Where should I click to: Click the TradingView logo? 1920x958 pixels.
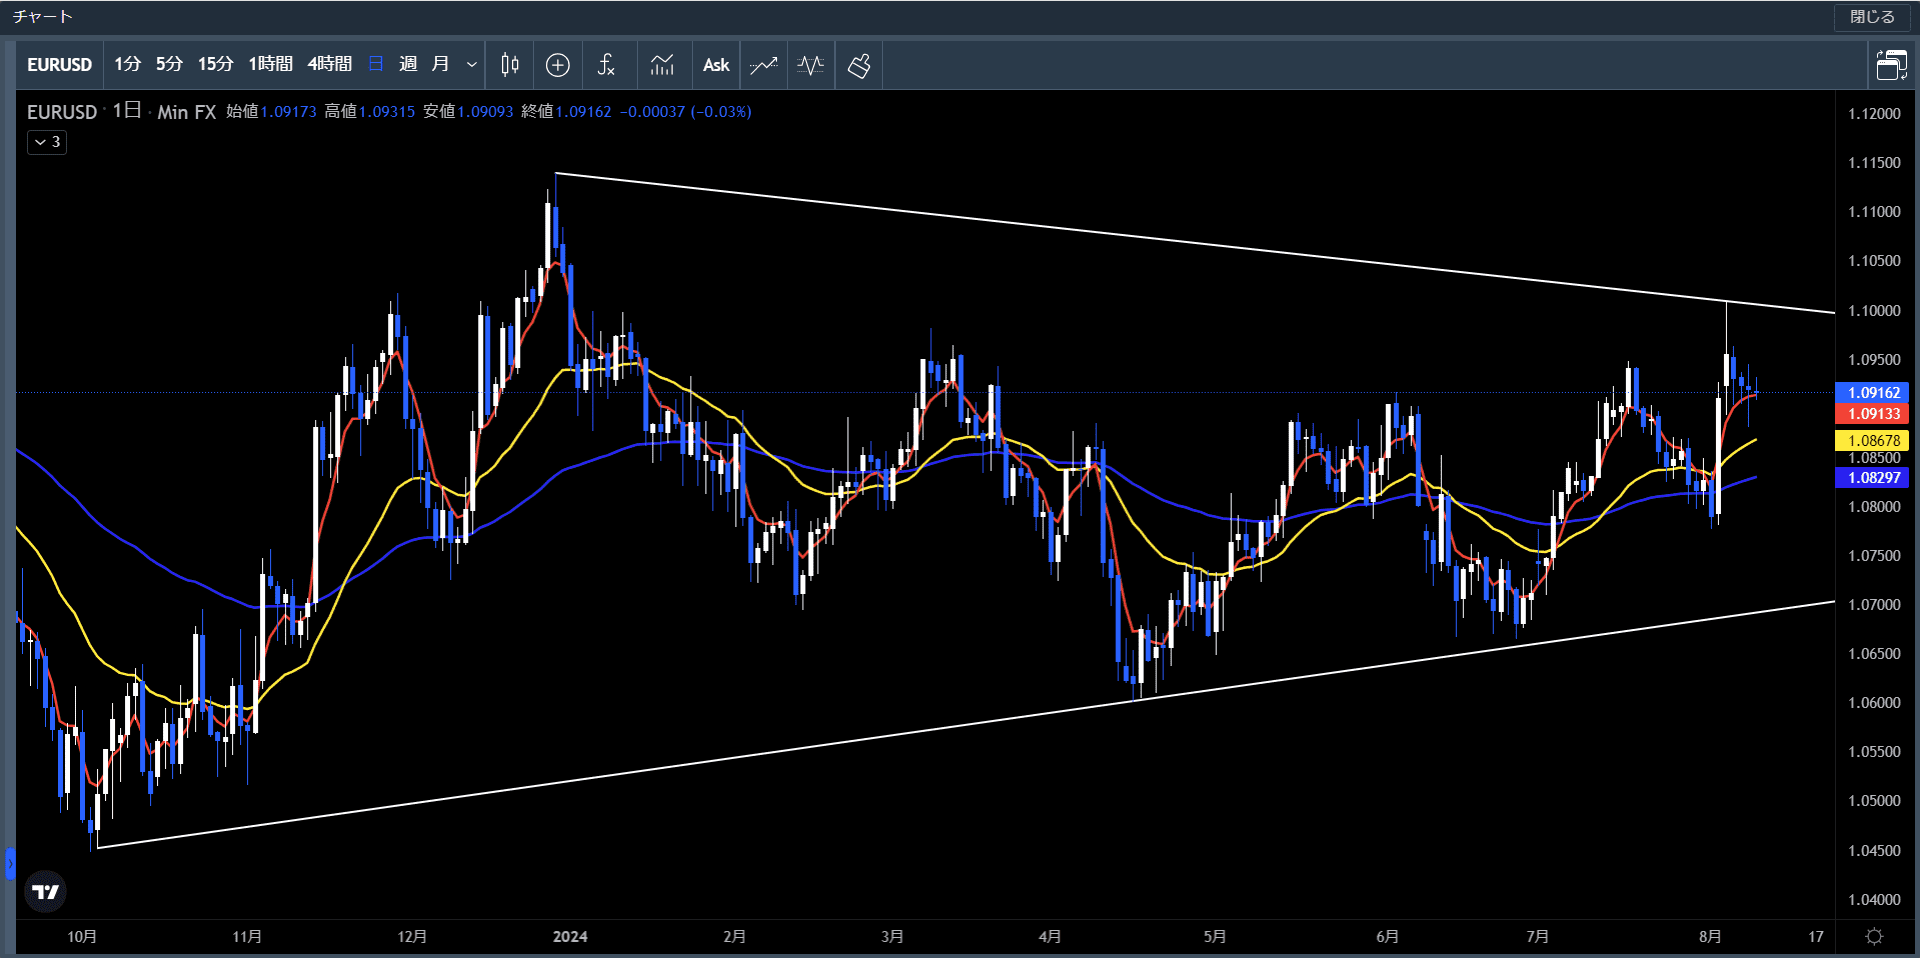[x=45, y=891]
